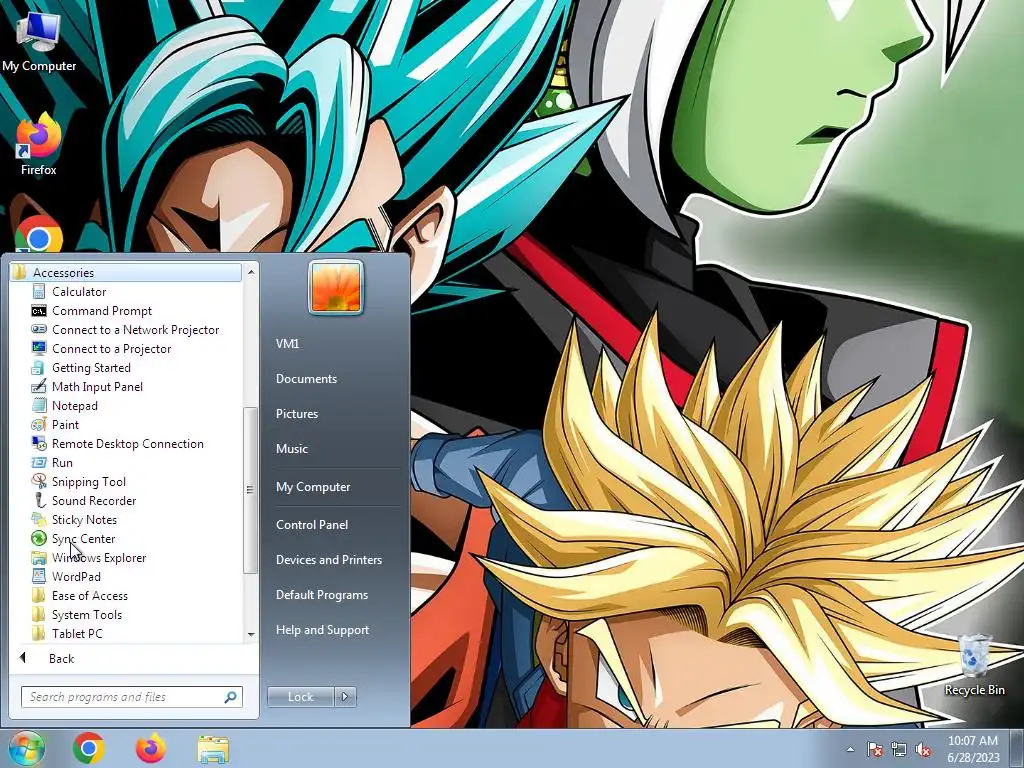Open the Run dialog entry

(62, 462)
